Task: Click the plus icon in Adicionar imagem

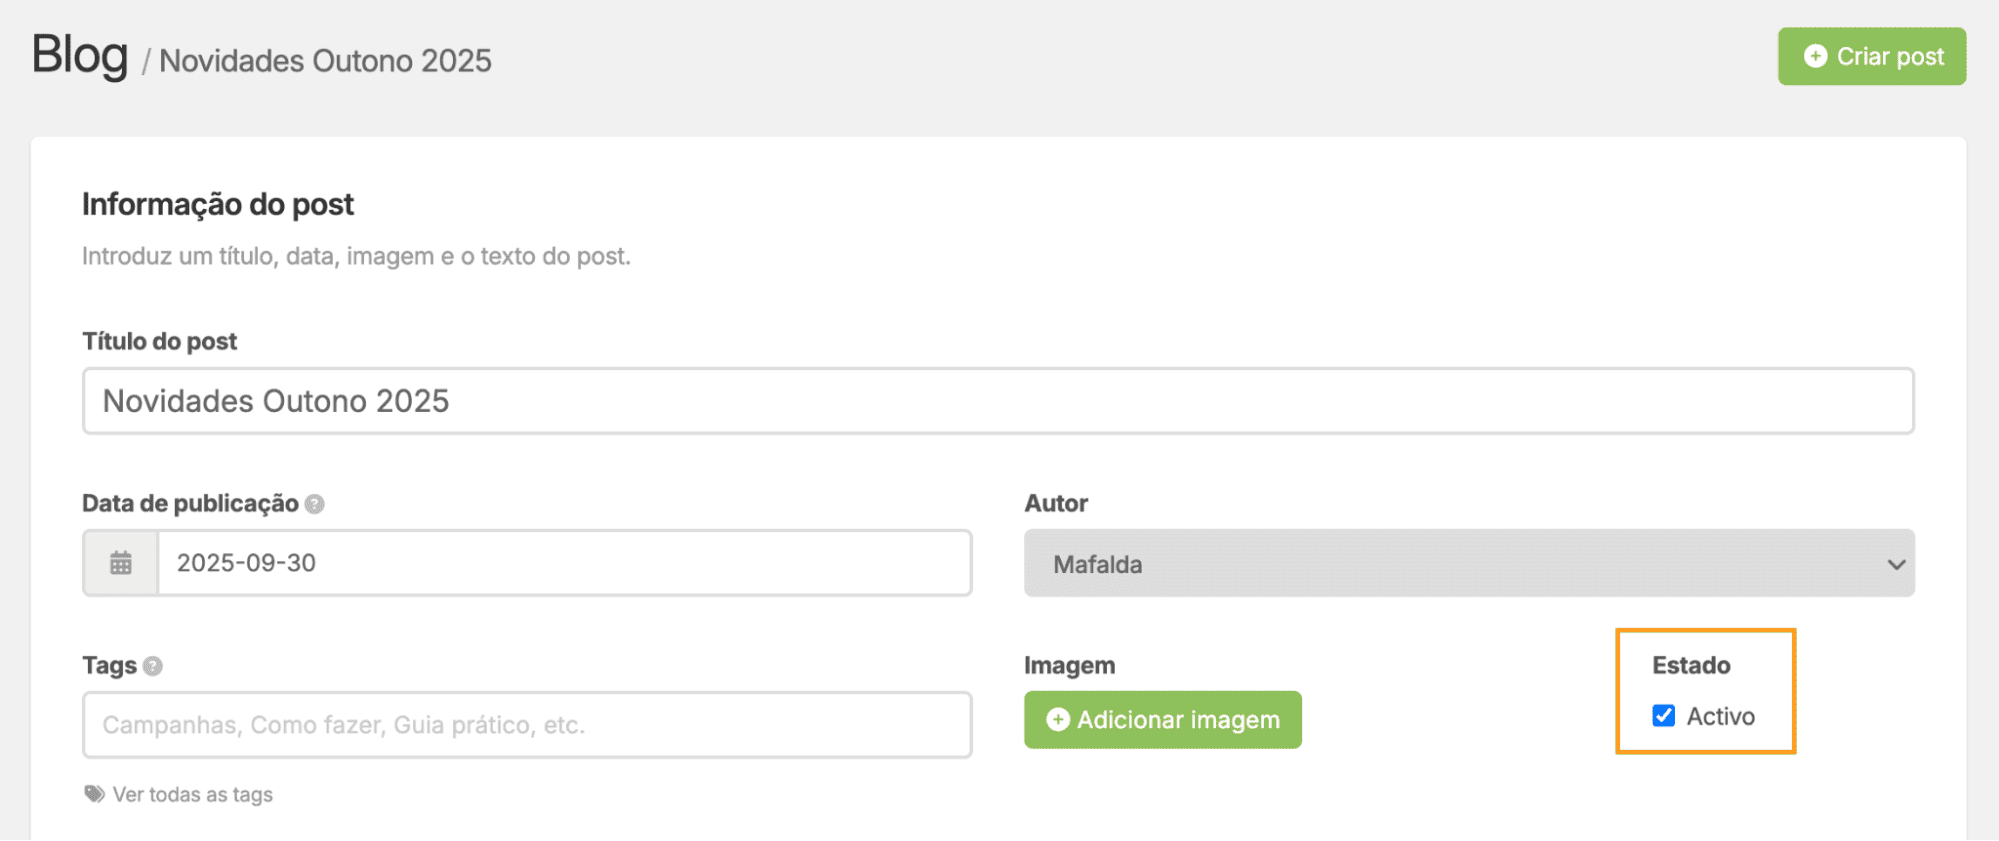Action: (x=1057, y=720)
